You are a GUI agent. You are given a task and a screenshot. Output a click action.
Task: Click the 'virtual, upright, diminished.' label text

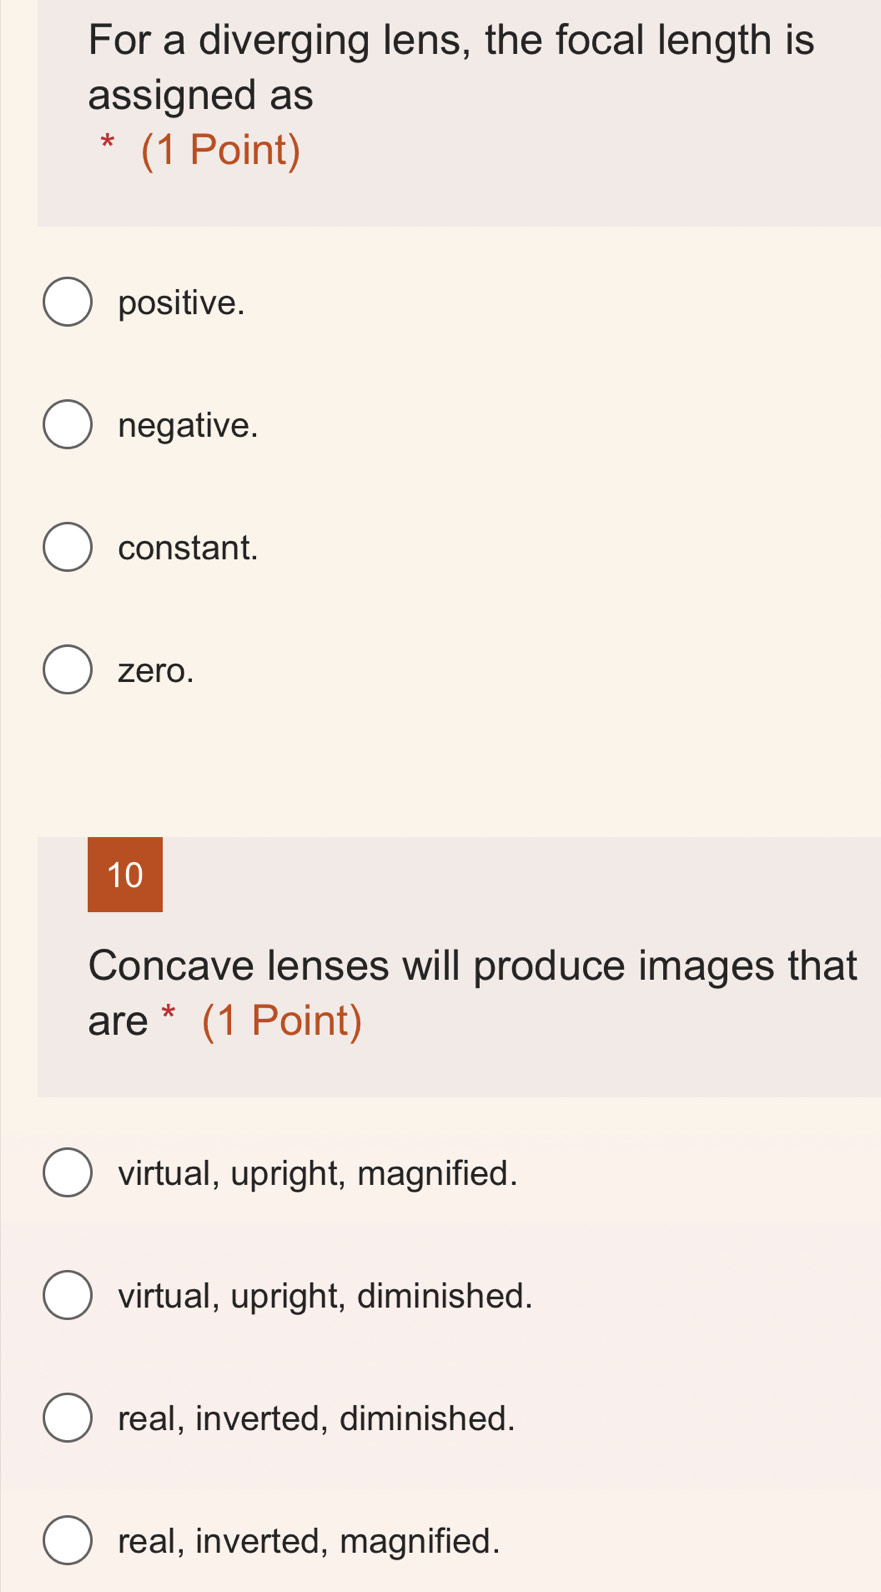tap(325, 1296)
